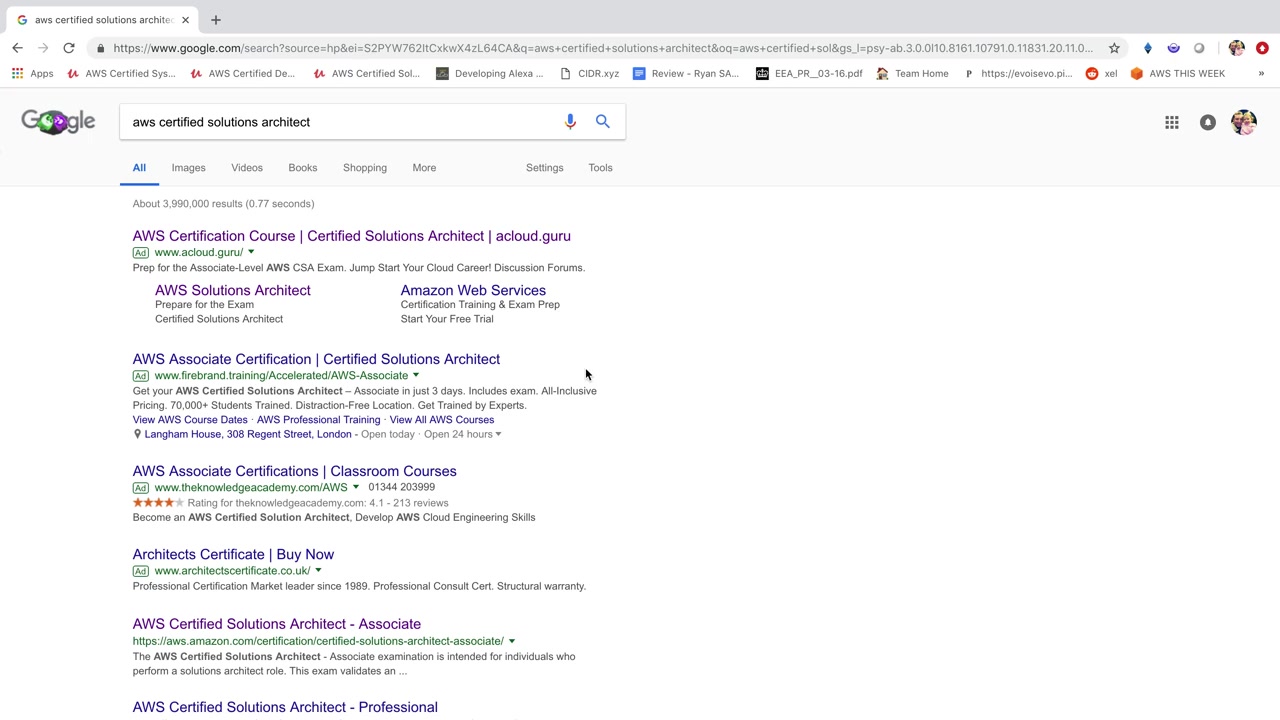Click the blue diamond extension icon

tap(1148, 48)
